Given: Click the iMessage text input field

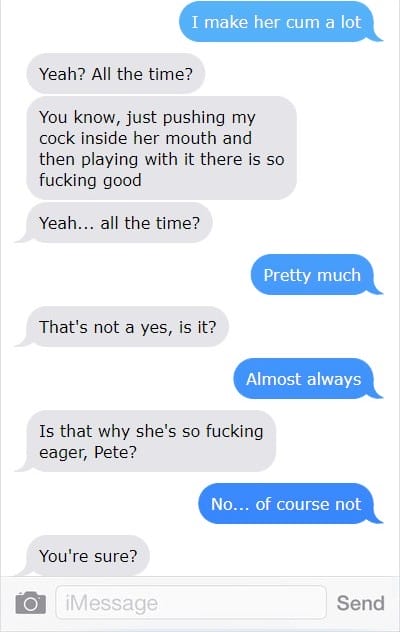Looking at the screenshot, I should (191, 603).
